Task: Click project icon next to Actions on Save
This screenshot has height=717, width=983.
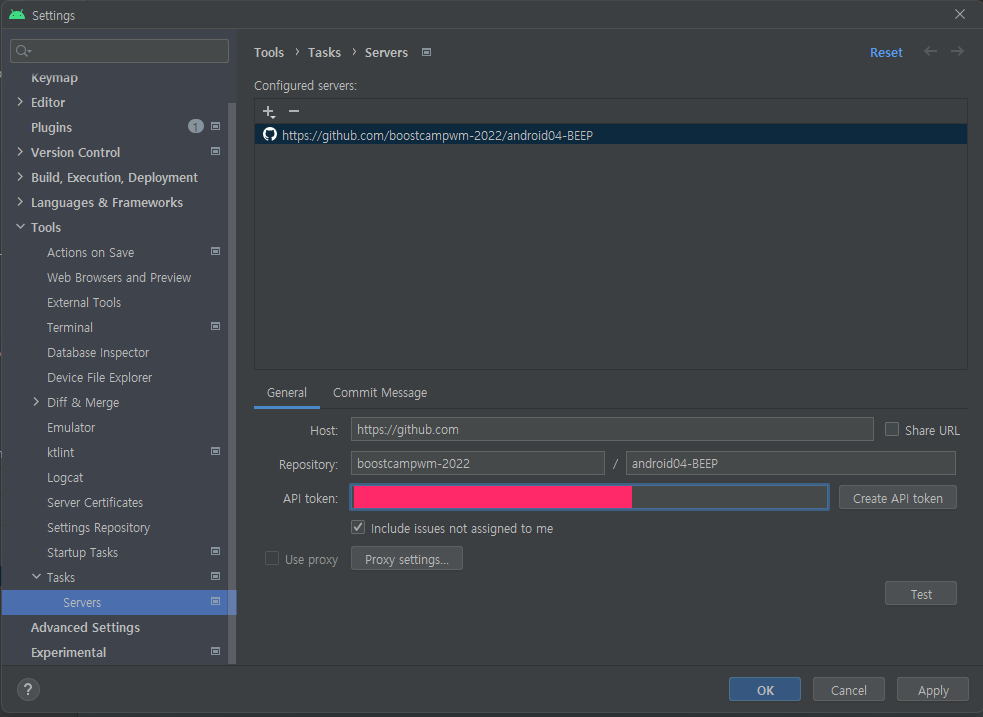Action: [x=216, y=251]
